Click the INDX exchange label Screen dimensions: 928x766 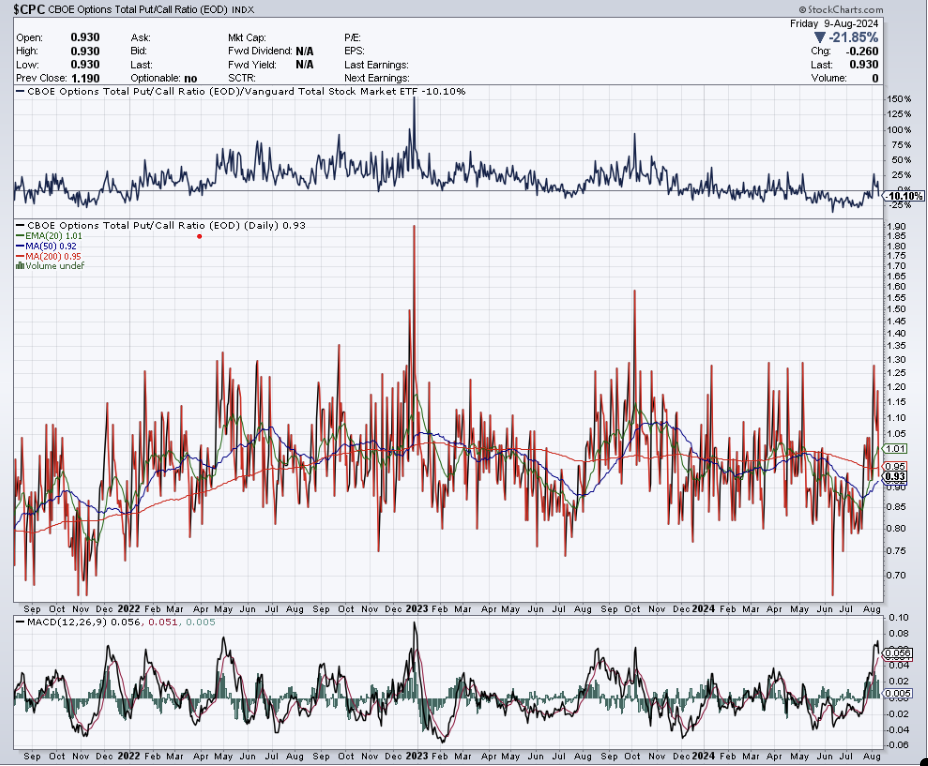243,9
